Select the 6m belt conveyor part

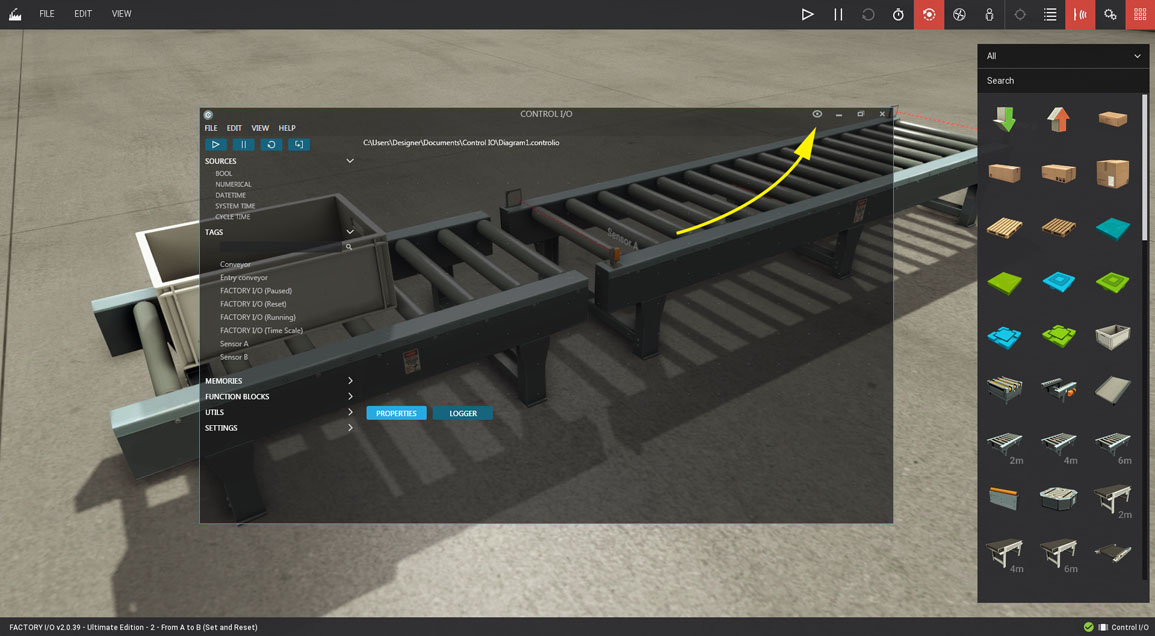(1059, 554)
